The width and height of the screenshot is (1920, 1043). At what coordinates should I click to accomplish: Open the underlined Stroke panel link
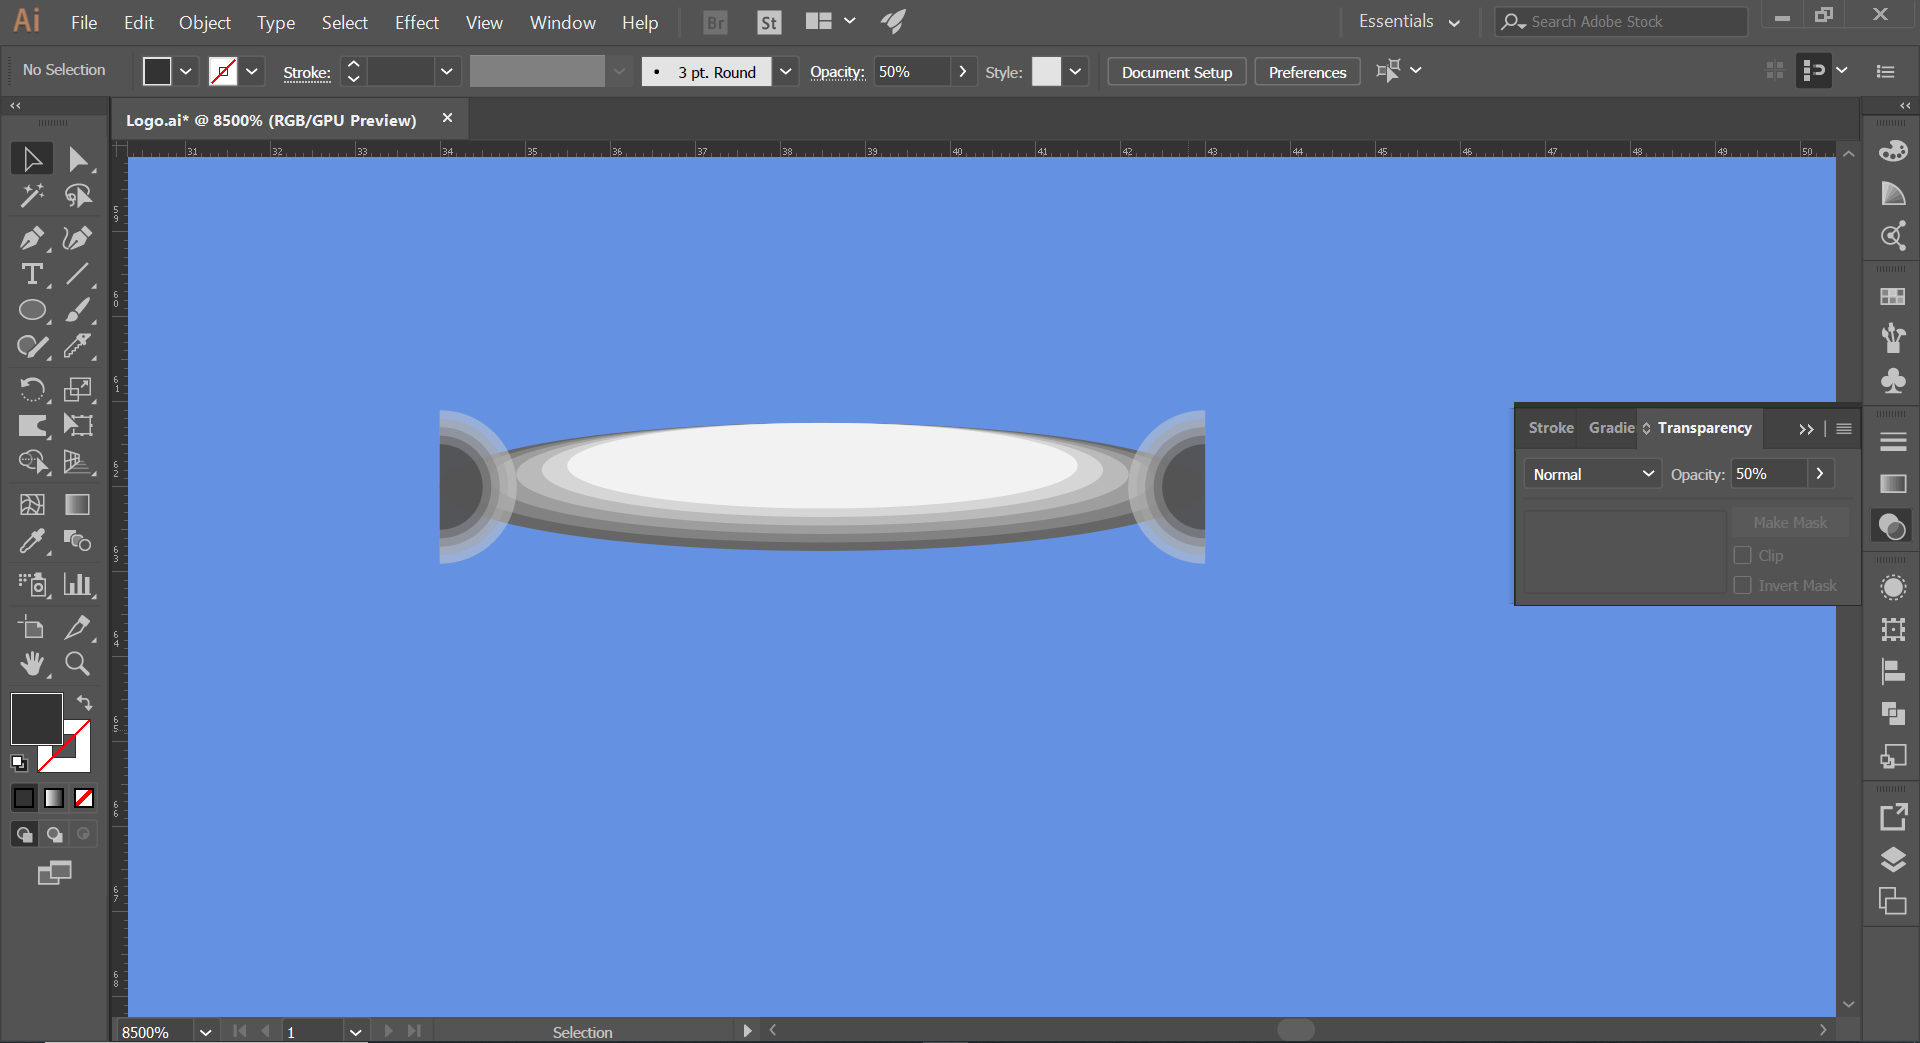307,72
